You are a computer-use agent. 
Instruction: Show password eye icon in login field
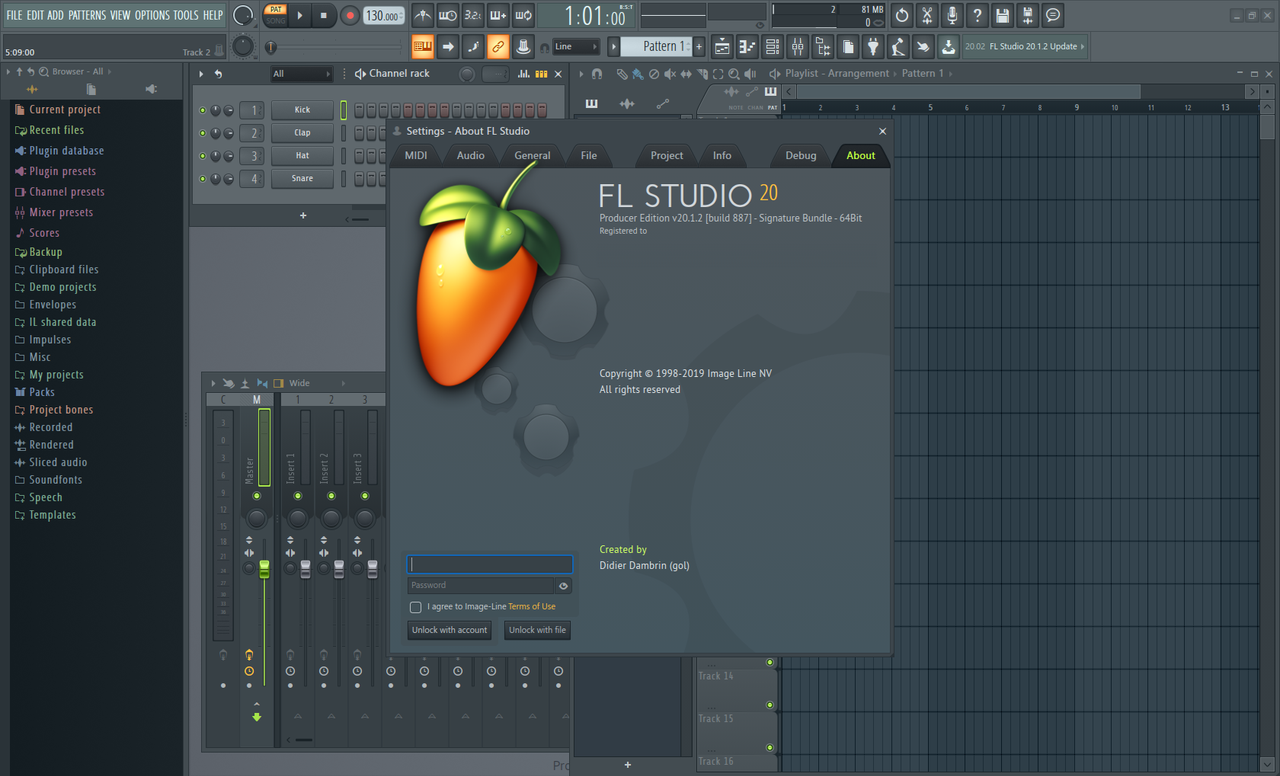pos(563,586)
